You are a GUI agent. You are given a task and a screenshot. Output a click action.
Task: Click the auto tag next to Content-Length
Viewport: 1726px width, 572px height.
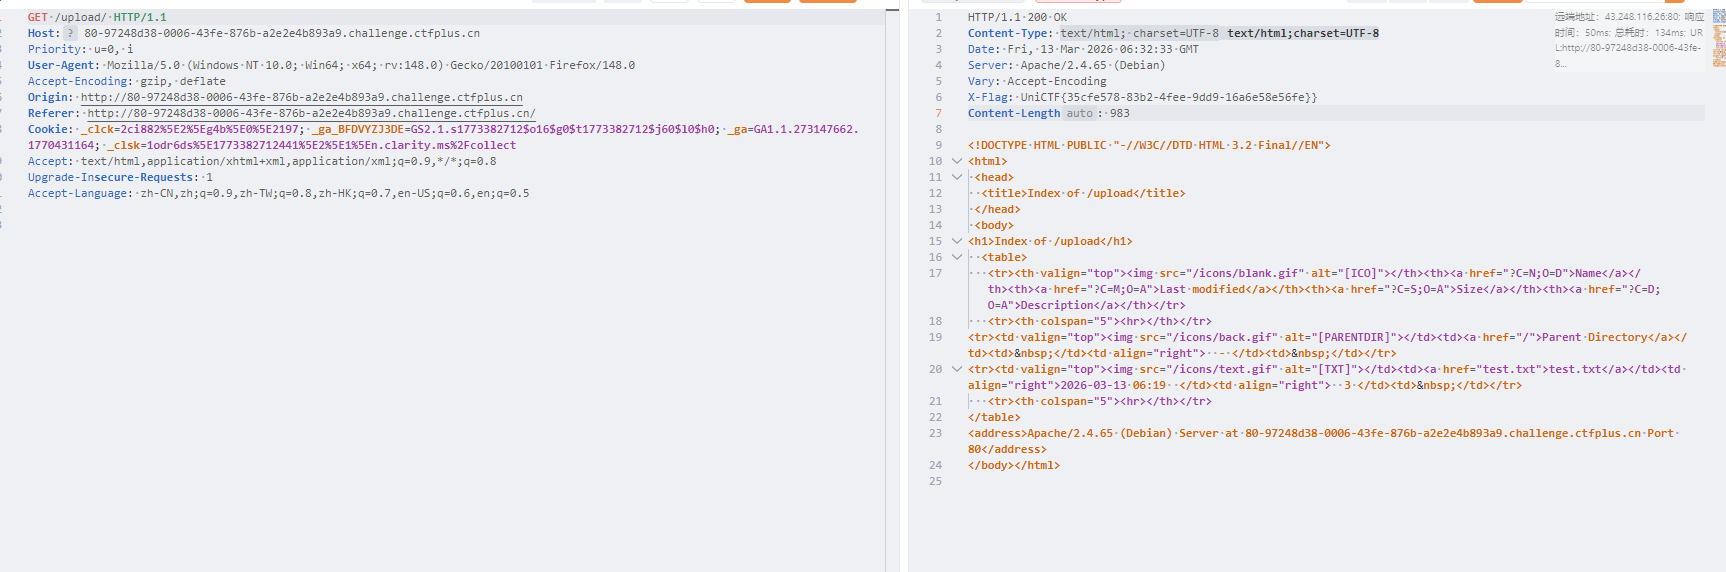[1079, 113]
